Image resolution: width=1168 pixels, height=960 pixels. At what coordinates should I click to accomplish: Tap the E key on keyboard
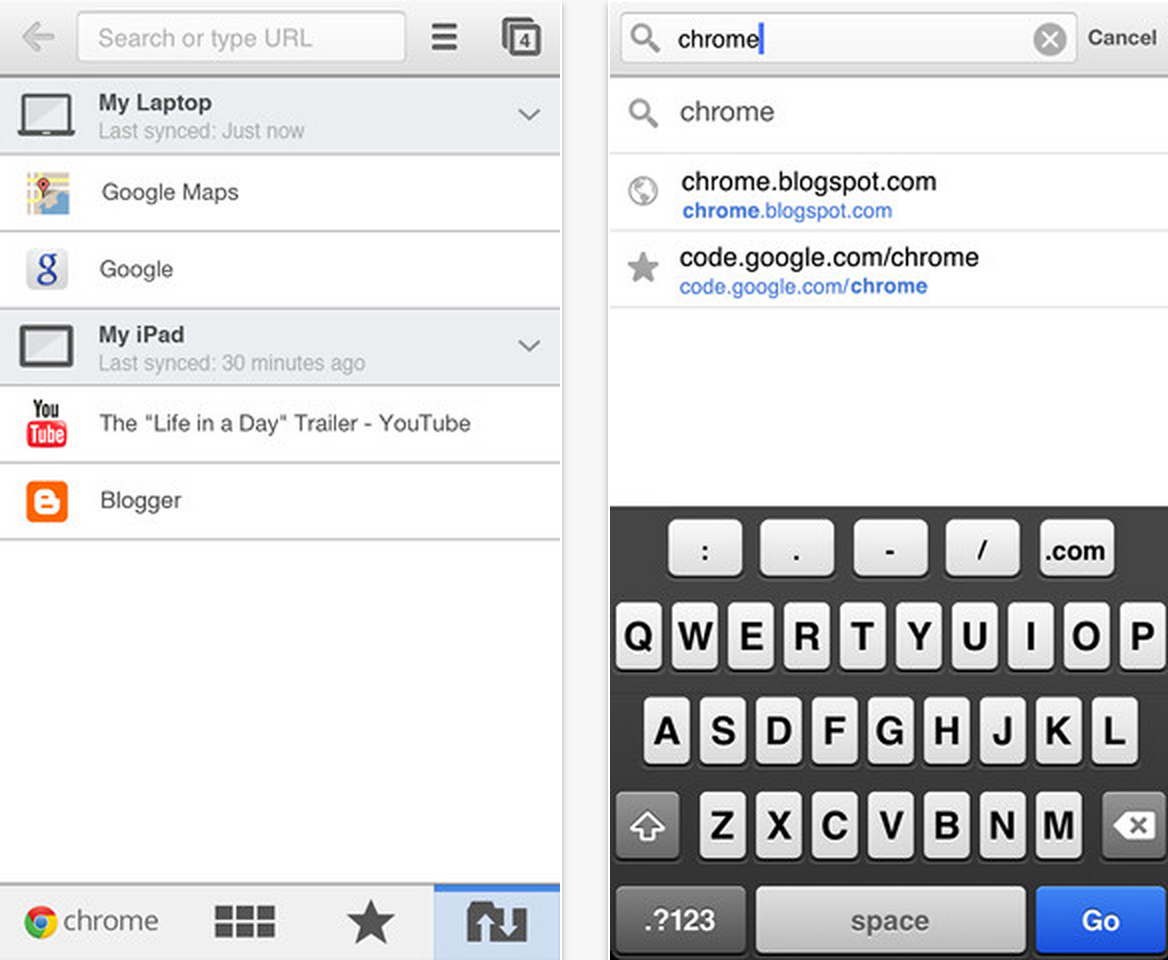coord(751,635)
